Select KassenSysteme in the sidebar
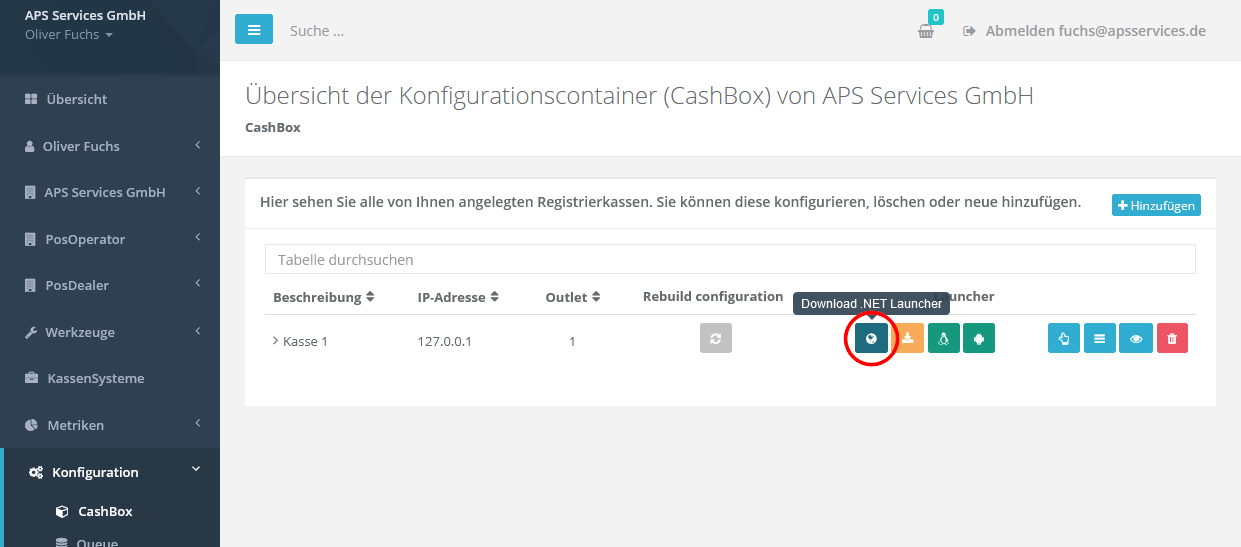Screen dimensions: 1241x547 coord(95,378)
